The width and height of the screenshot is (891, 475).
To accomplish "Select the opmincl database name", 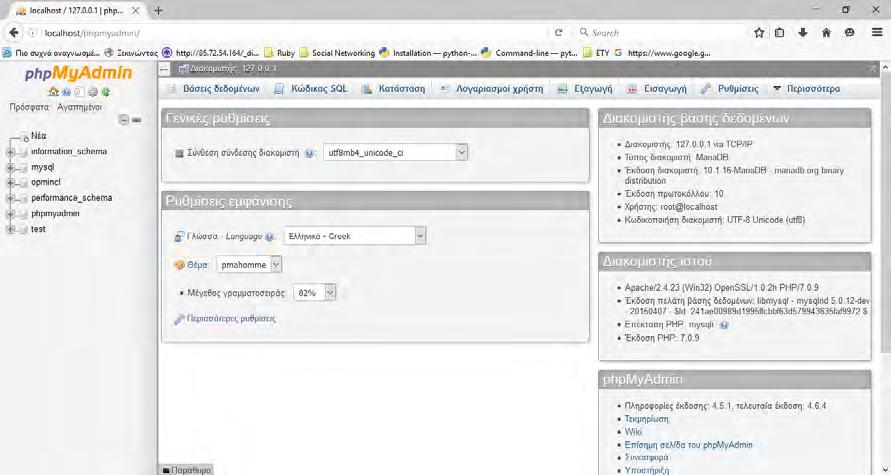I will [x=45, y=183].
